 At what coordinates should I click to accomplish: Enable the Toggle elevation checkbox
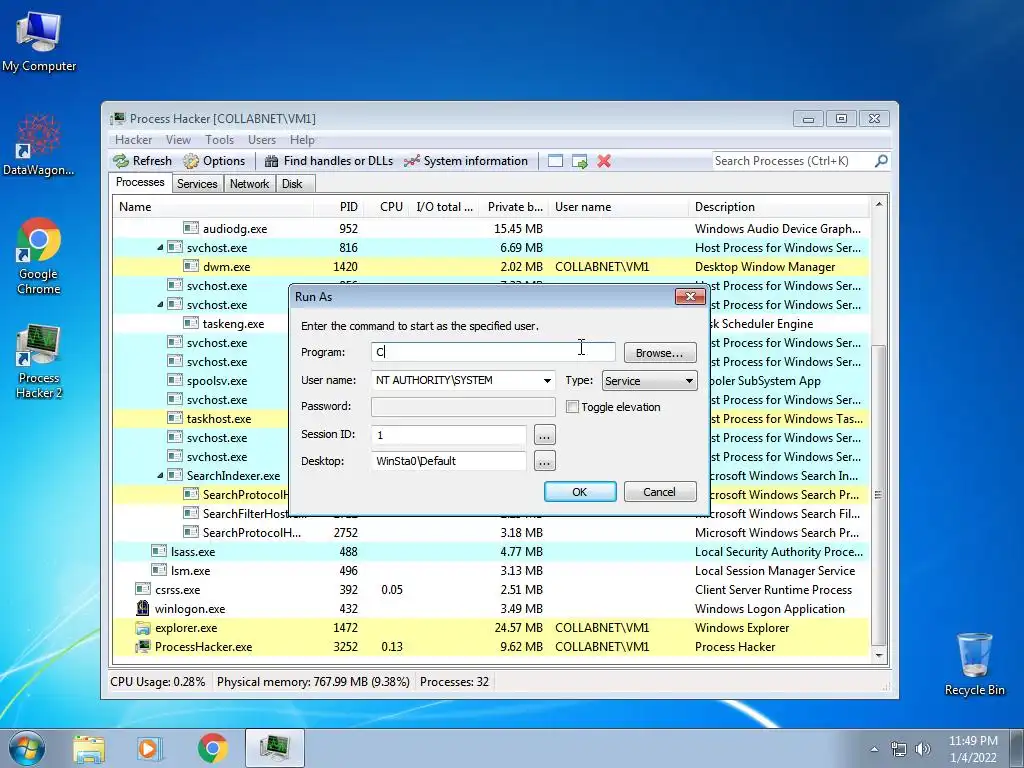click(573, 407)
